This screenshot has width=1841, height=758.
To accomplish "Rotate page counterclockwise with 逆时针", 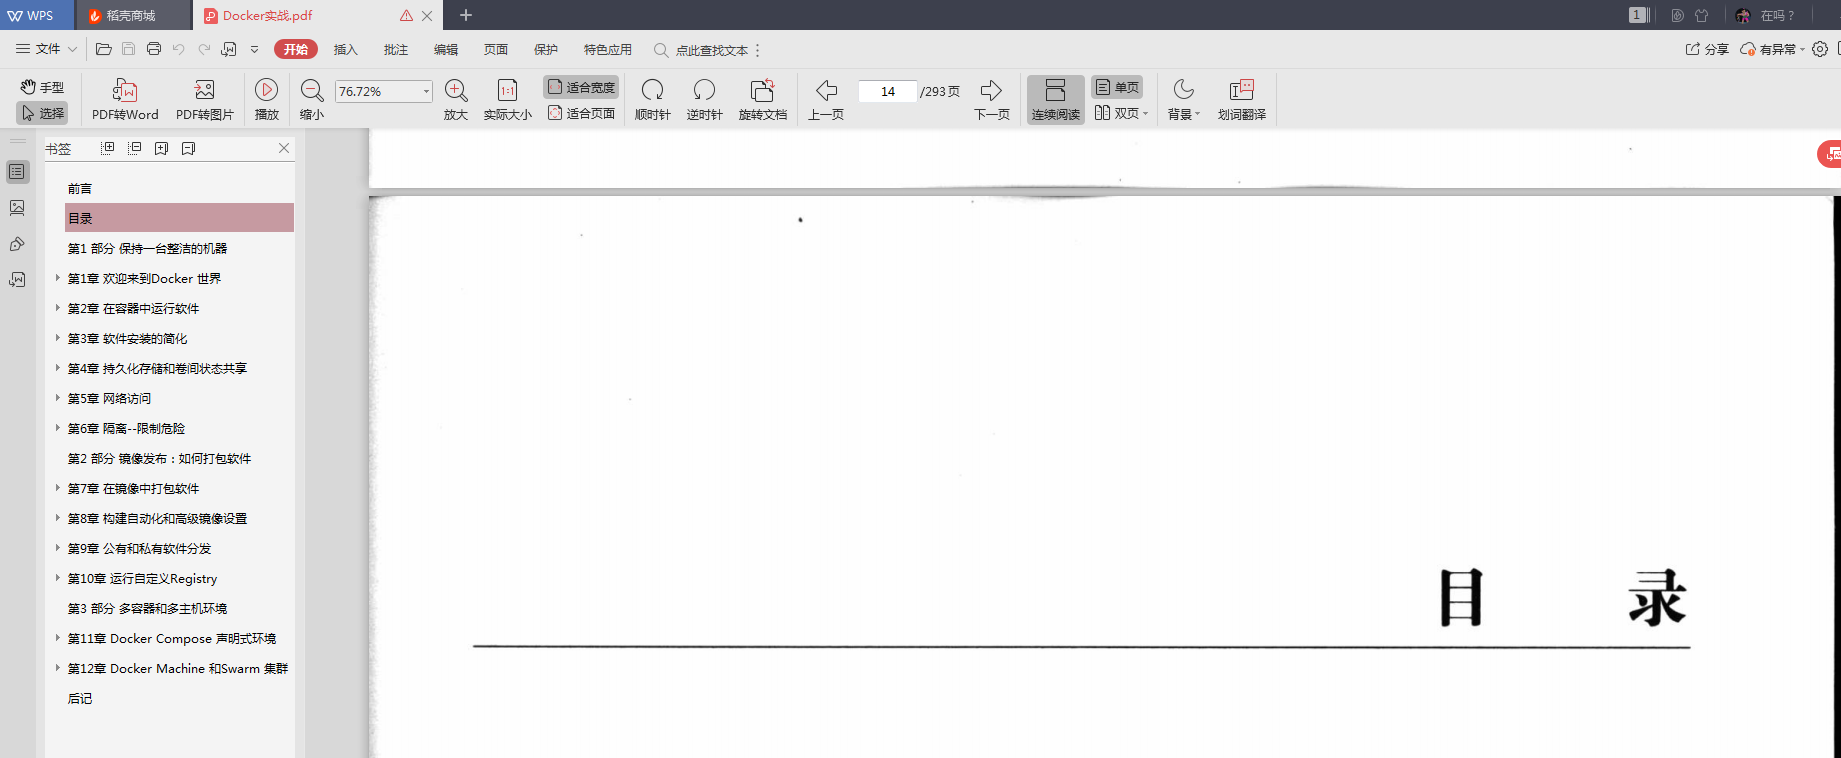I will click(x=704, y=99).
